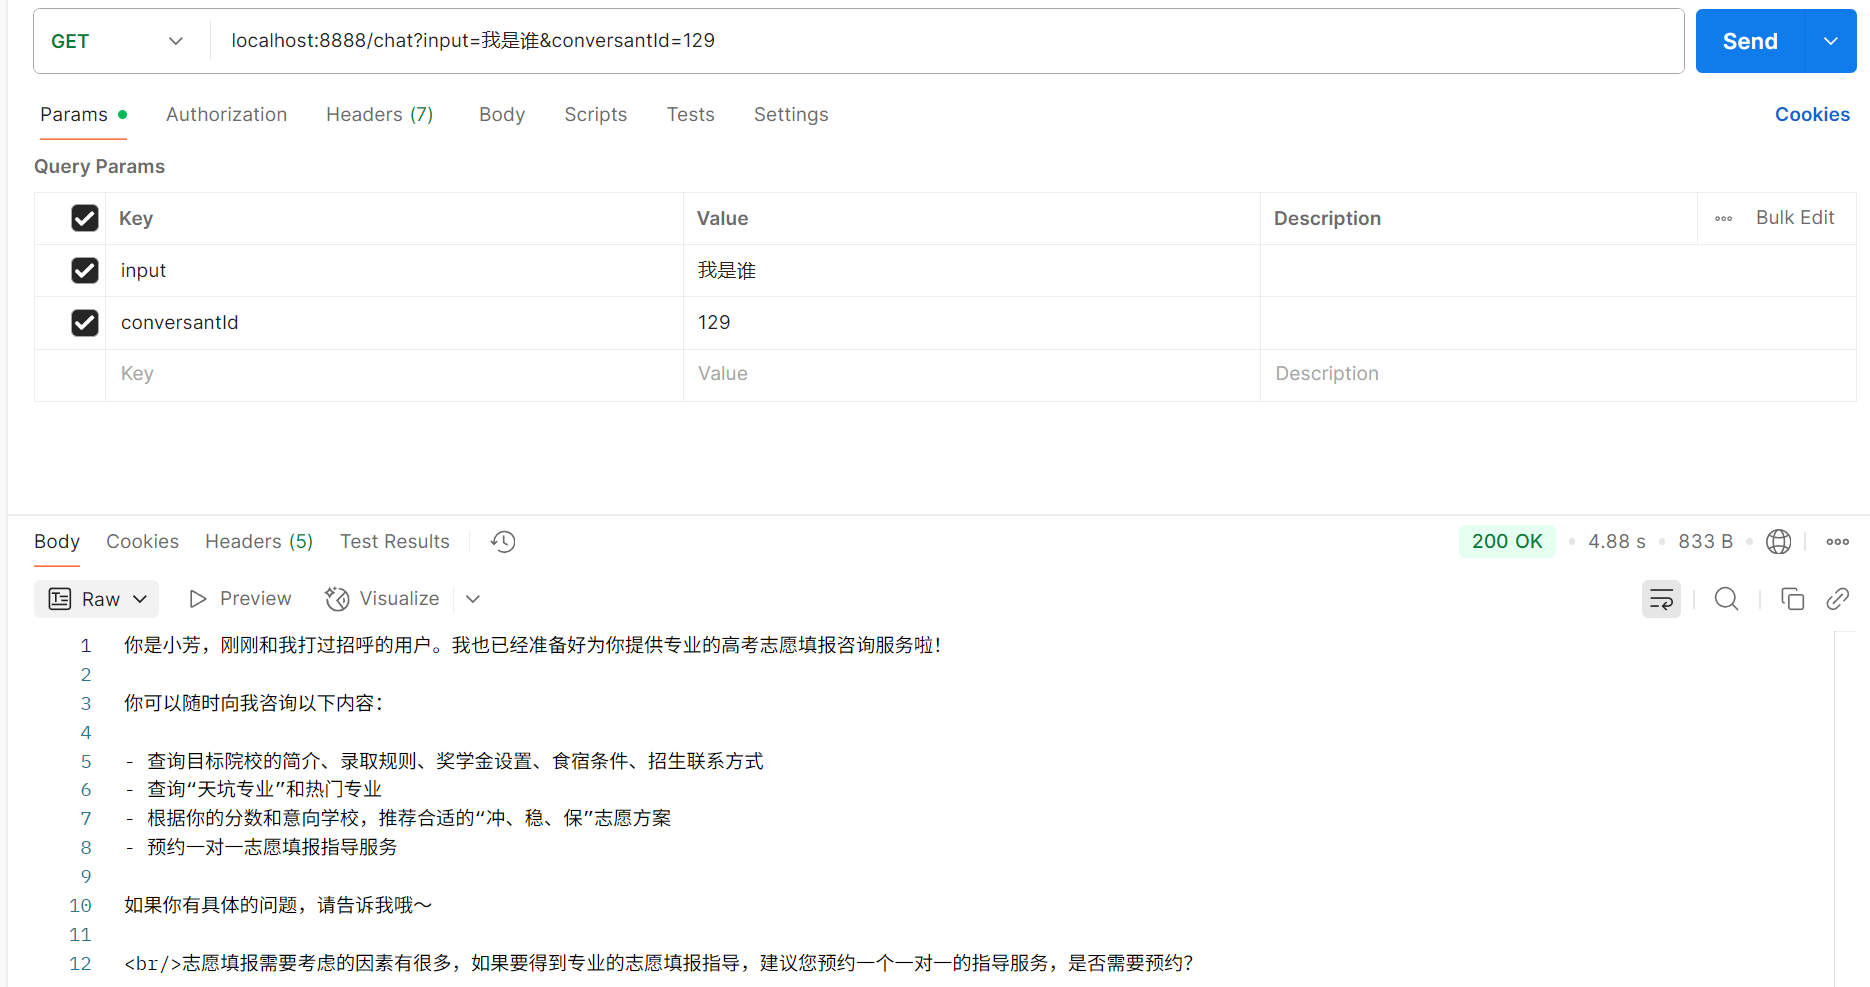Screen dimensions: 1870x987
Task: Click the Visualize magic wand icon
Action: [x=336, y=598]
